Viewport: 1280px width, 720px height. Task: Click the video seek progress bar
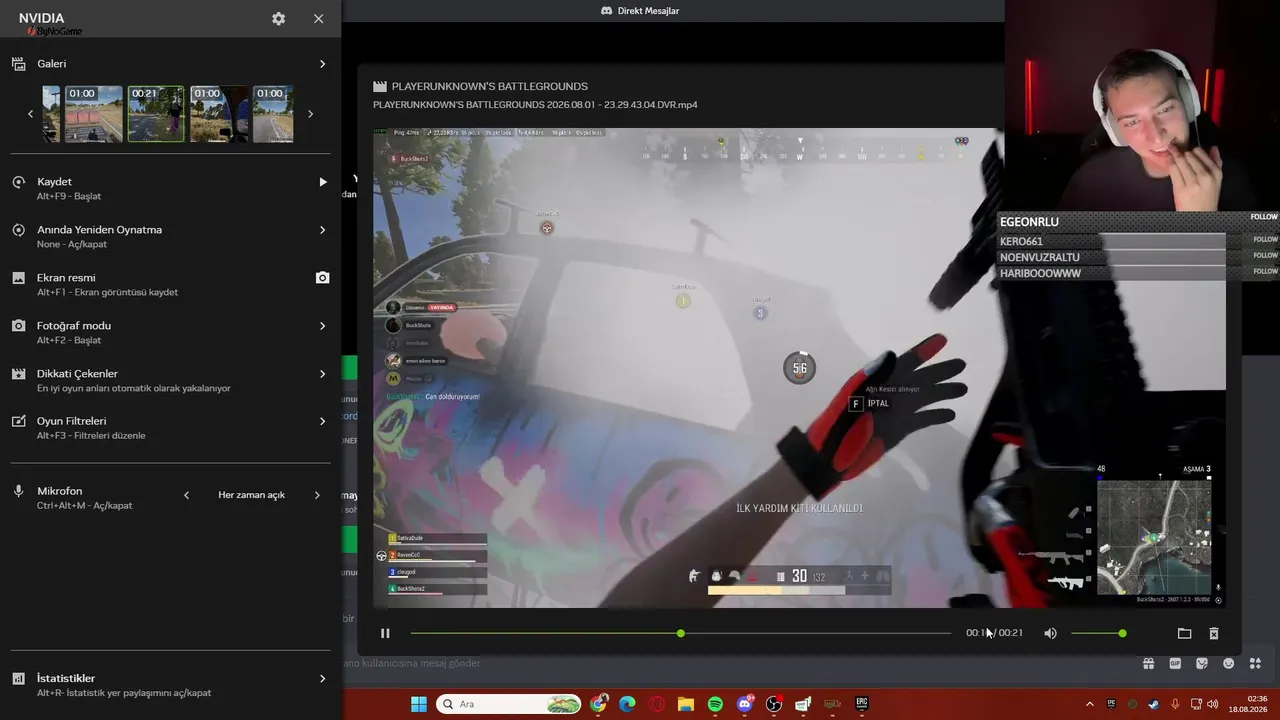tap(680, 633)
